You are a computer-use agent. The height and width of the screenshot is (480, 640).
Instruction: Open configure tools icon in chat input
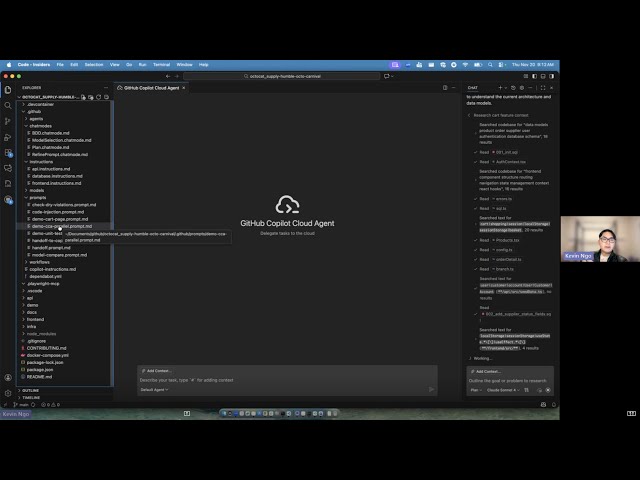527,390
